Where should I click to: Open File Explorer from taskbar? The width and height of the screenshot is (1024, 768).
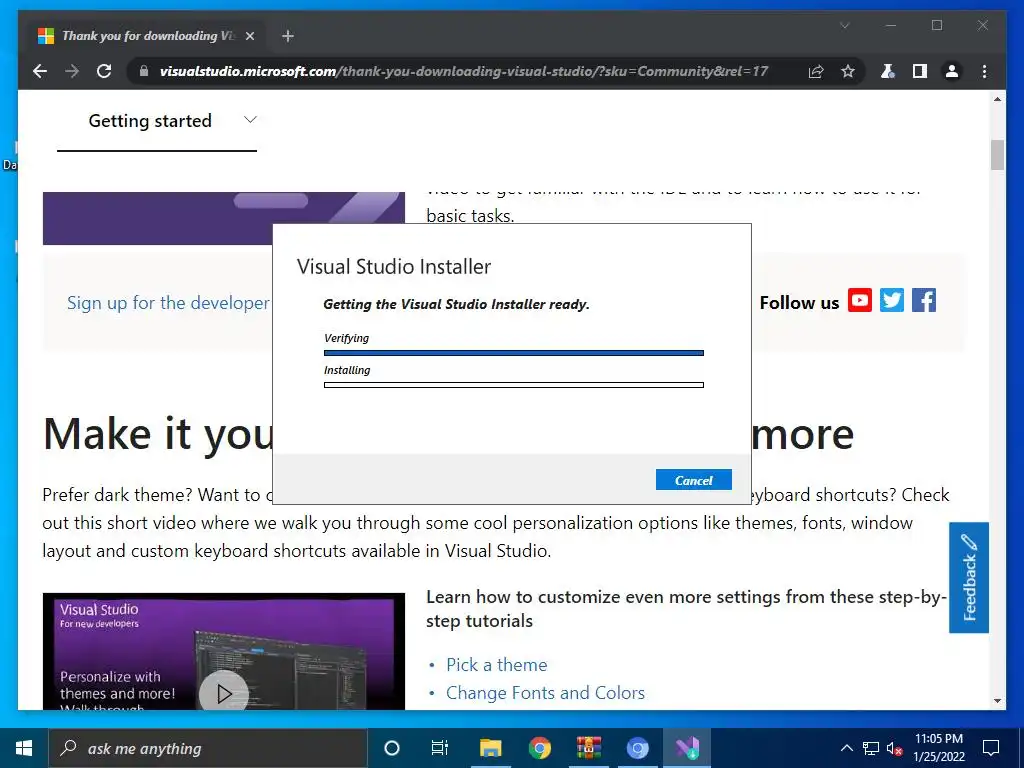coord(490,748)
